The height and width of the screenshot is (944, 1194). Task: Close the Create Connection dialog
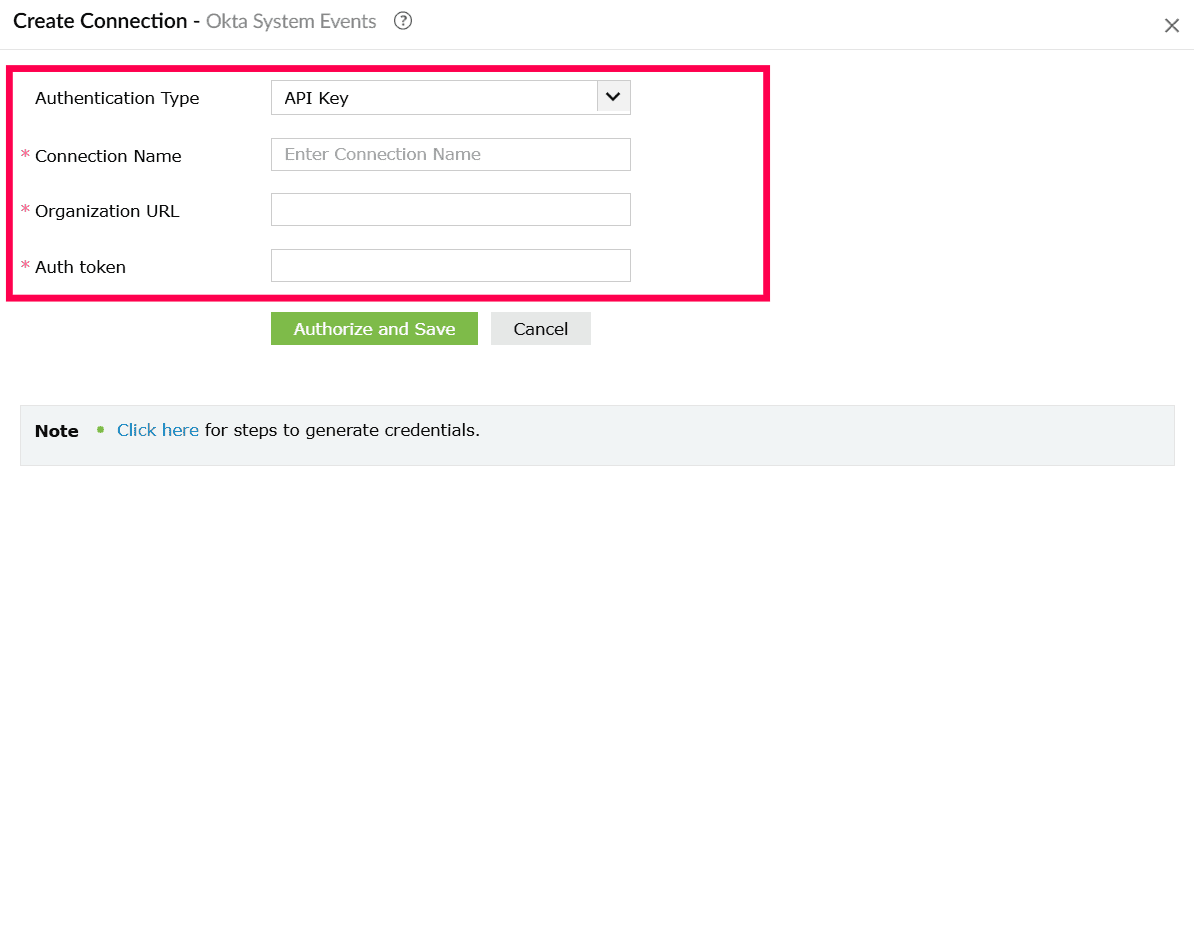[x=1171, y=26]
